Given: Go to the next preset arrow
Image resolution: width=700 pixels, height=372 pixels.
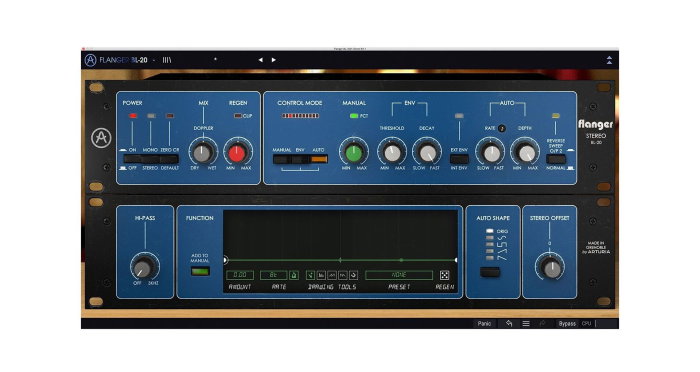Looking at the screenshot, I should tap(274, 60).
